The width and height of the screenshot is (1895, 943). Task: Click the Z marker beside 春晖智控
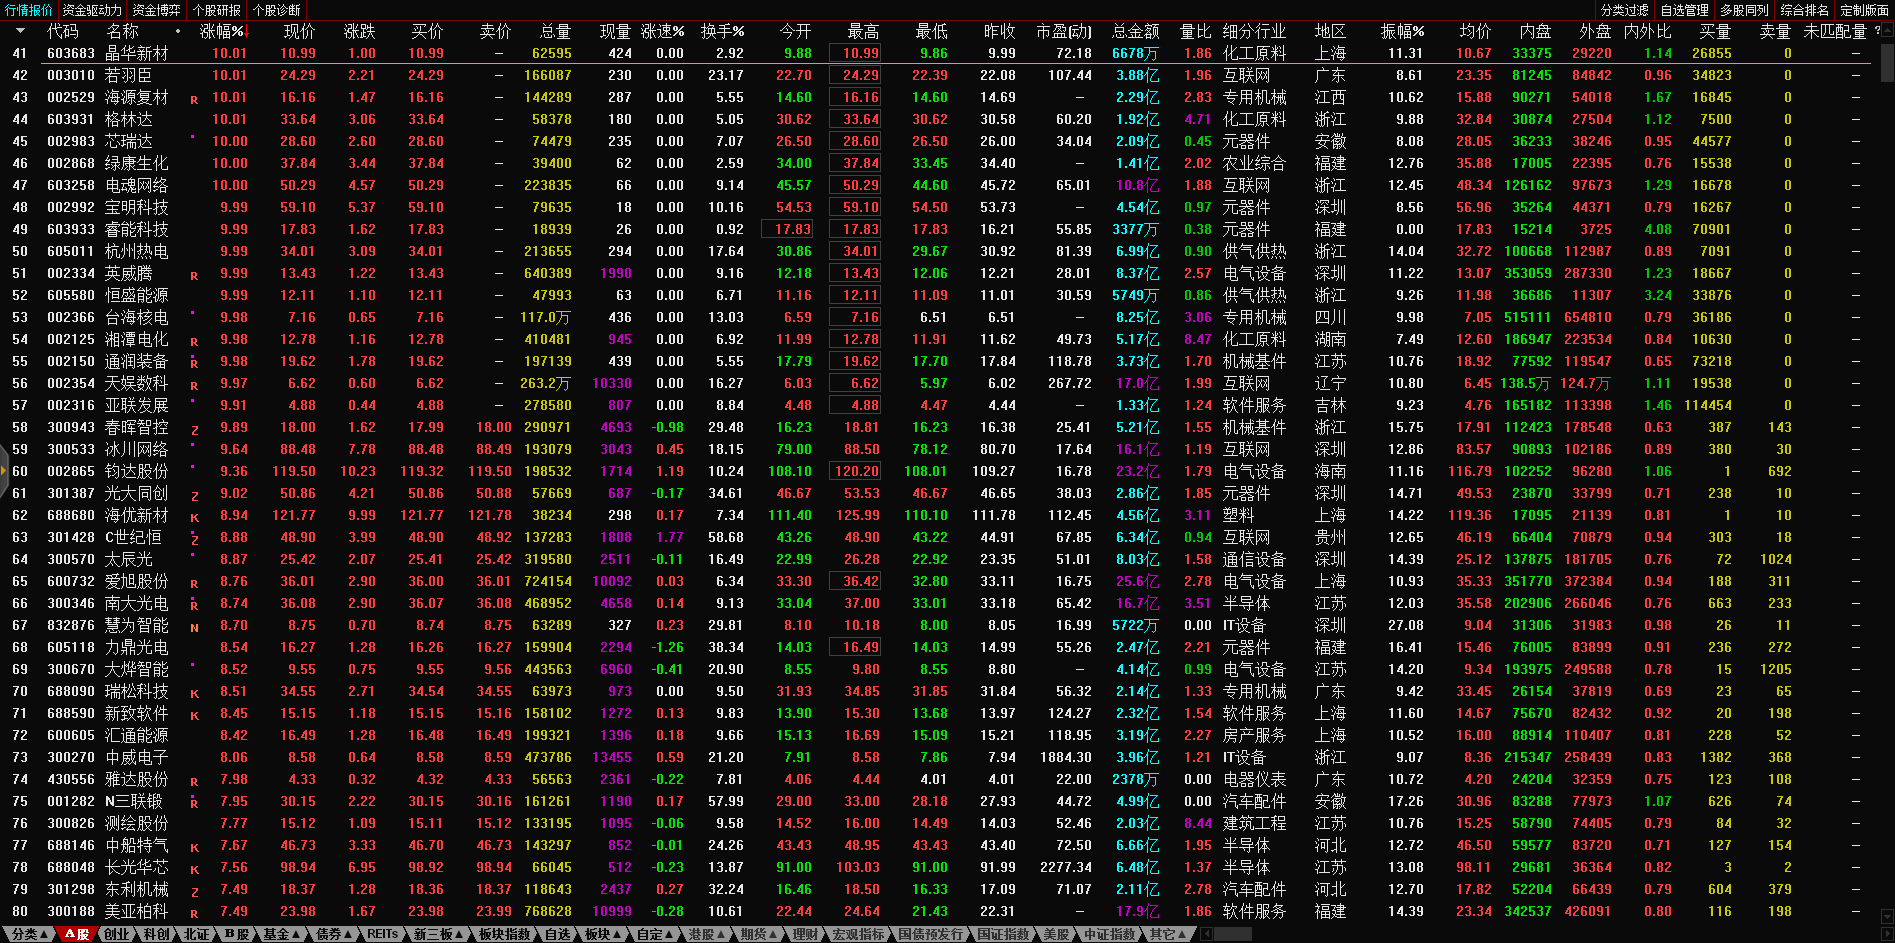tap(194, 429)
